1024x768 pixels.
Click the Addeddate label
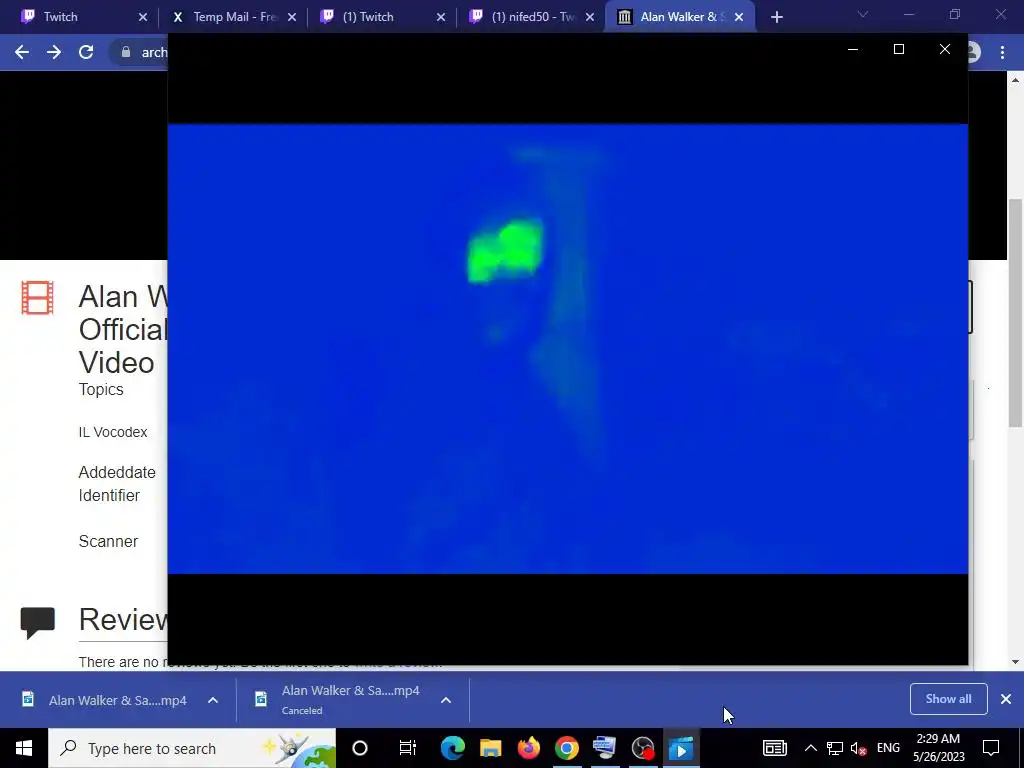(x=117, y=472)
